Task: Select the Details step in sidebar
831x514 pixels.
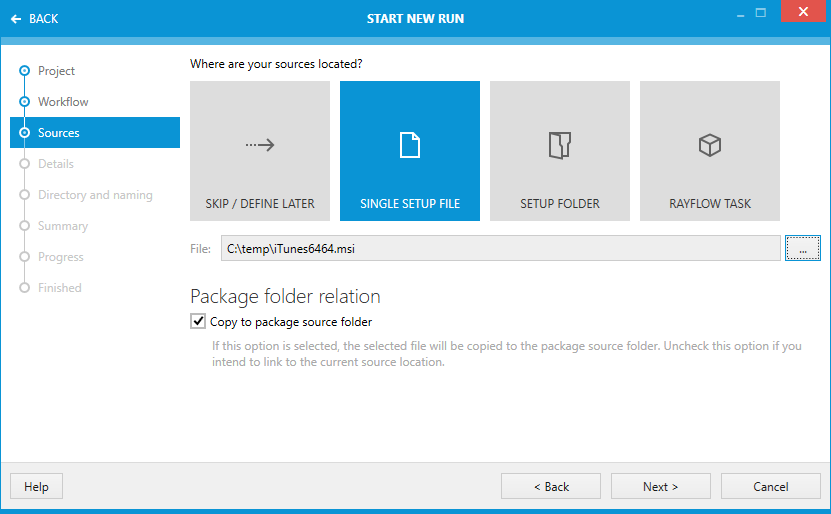Action: click(56, 164)
